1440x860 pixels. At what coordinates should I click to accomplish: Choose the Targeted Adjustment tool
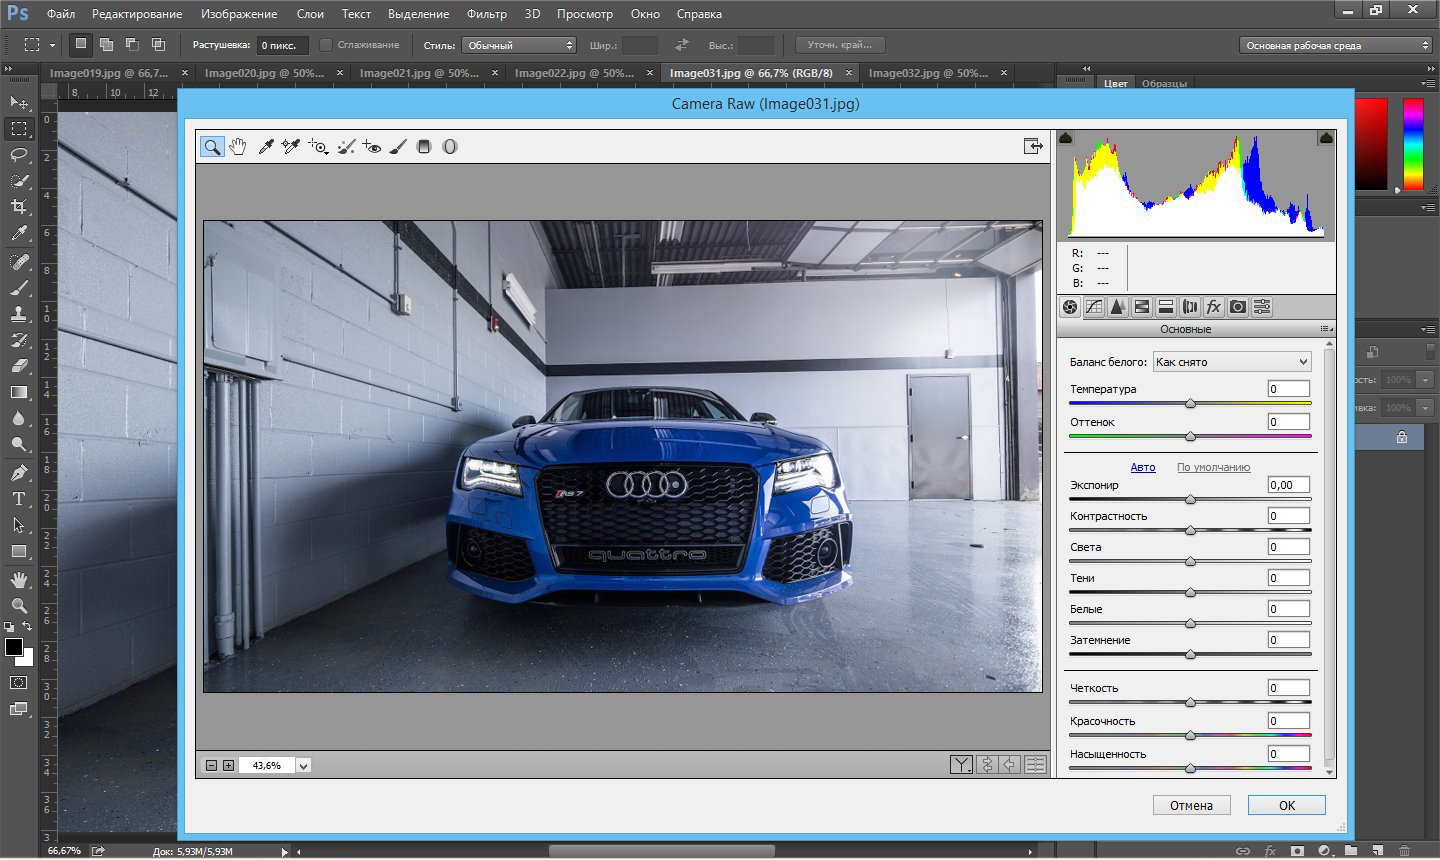coord(318,147)
